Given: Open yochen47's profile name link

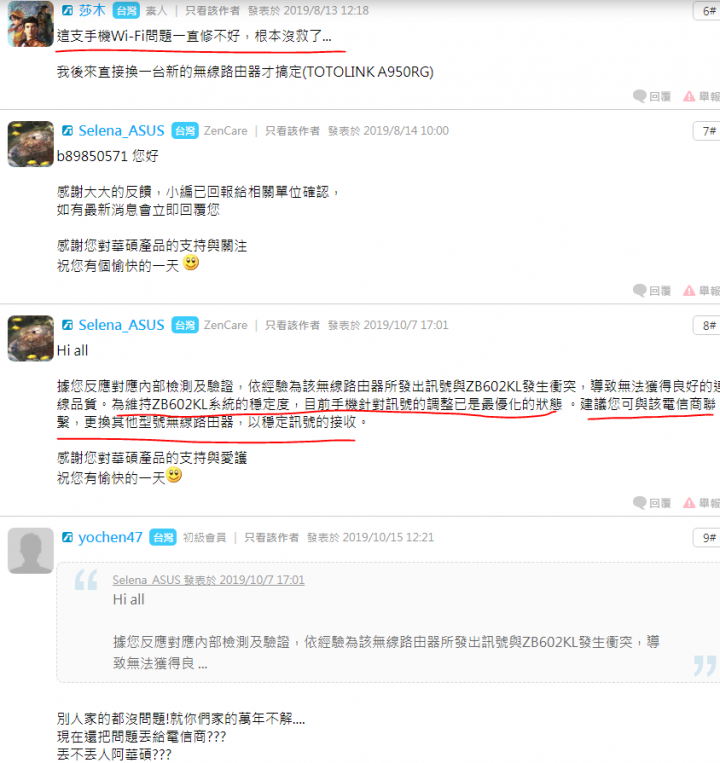Looking at the screenshot, I should pyautogui.click(x=110, y=537).
